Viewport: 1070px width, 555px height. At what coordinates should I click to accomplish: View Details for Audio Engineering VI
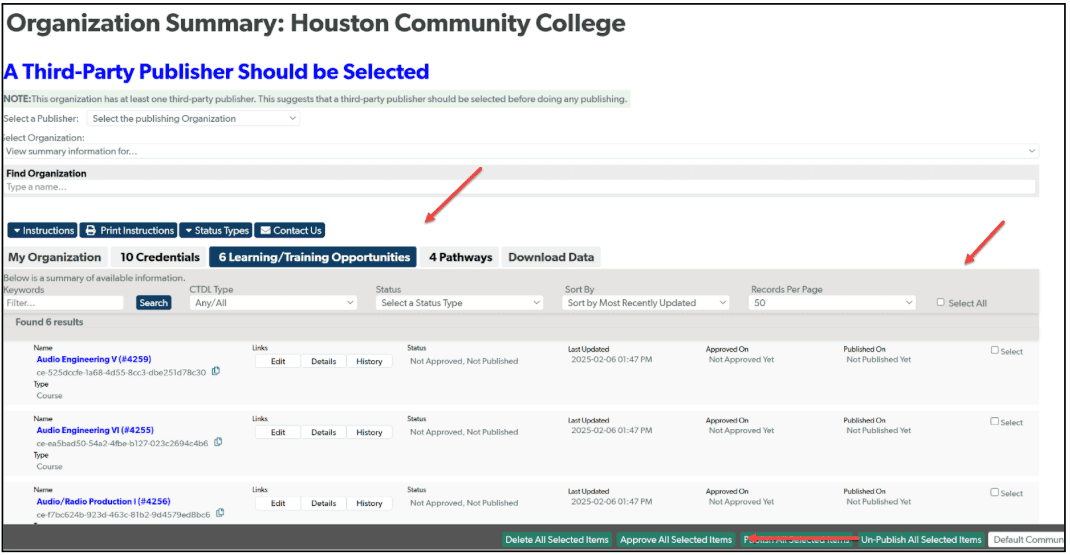tap(323, 433)
